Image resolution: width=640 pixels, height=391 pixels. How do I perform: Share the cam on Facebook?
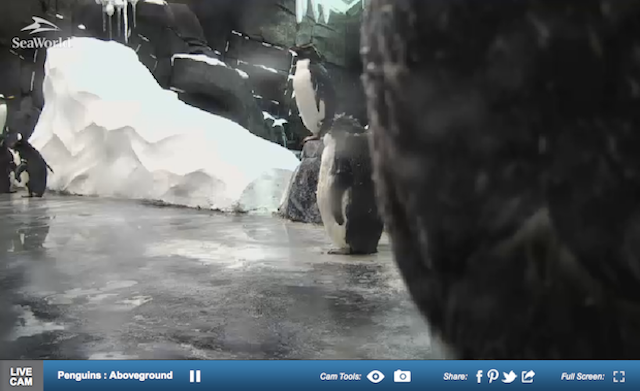click(479, 376)
